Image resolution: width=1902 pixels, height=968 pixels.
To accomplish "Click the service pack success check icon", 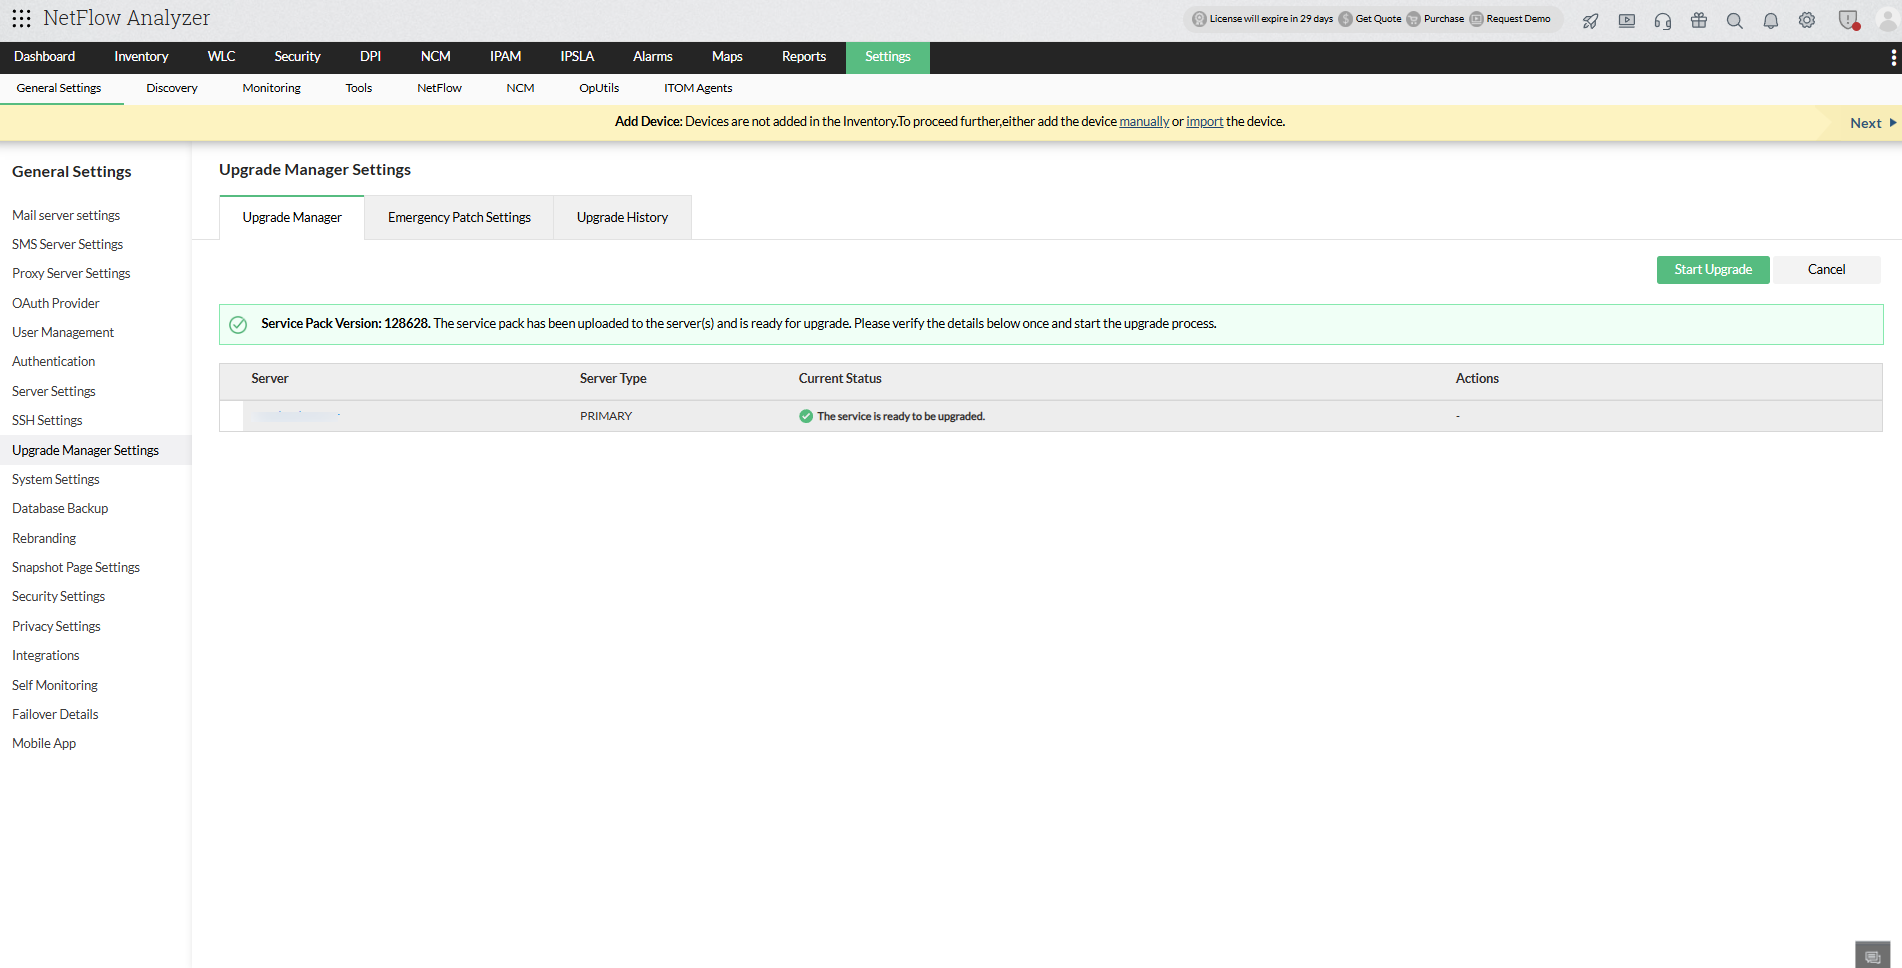I will 238,324.
